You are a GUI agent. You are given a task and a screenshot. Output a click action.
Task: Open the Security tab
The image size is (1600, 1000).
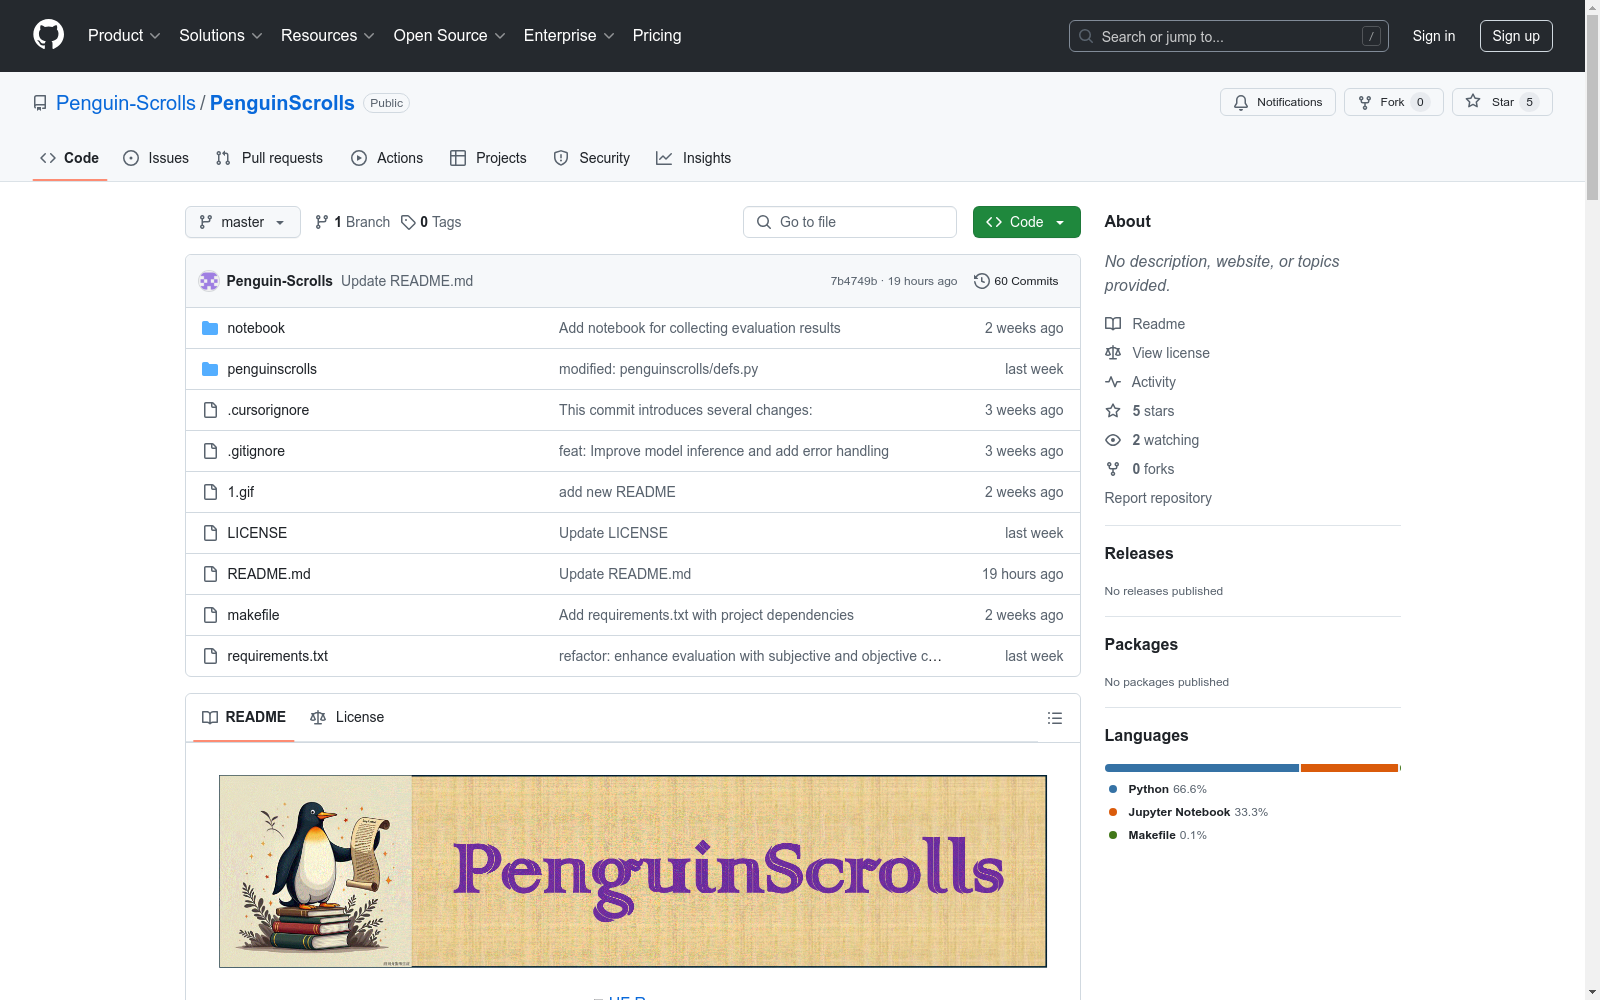click(592, 158)
